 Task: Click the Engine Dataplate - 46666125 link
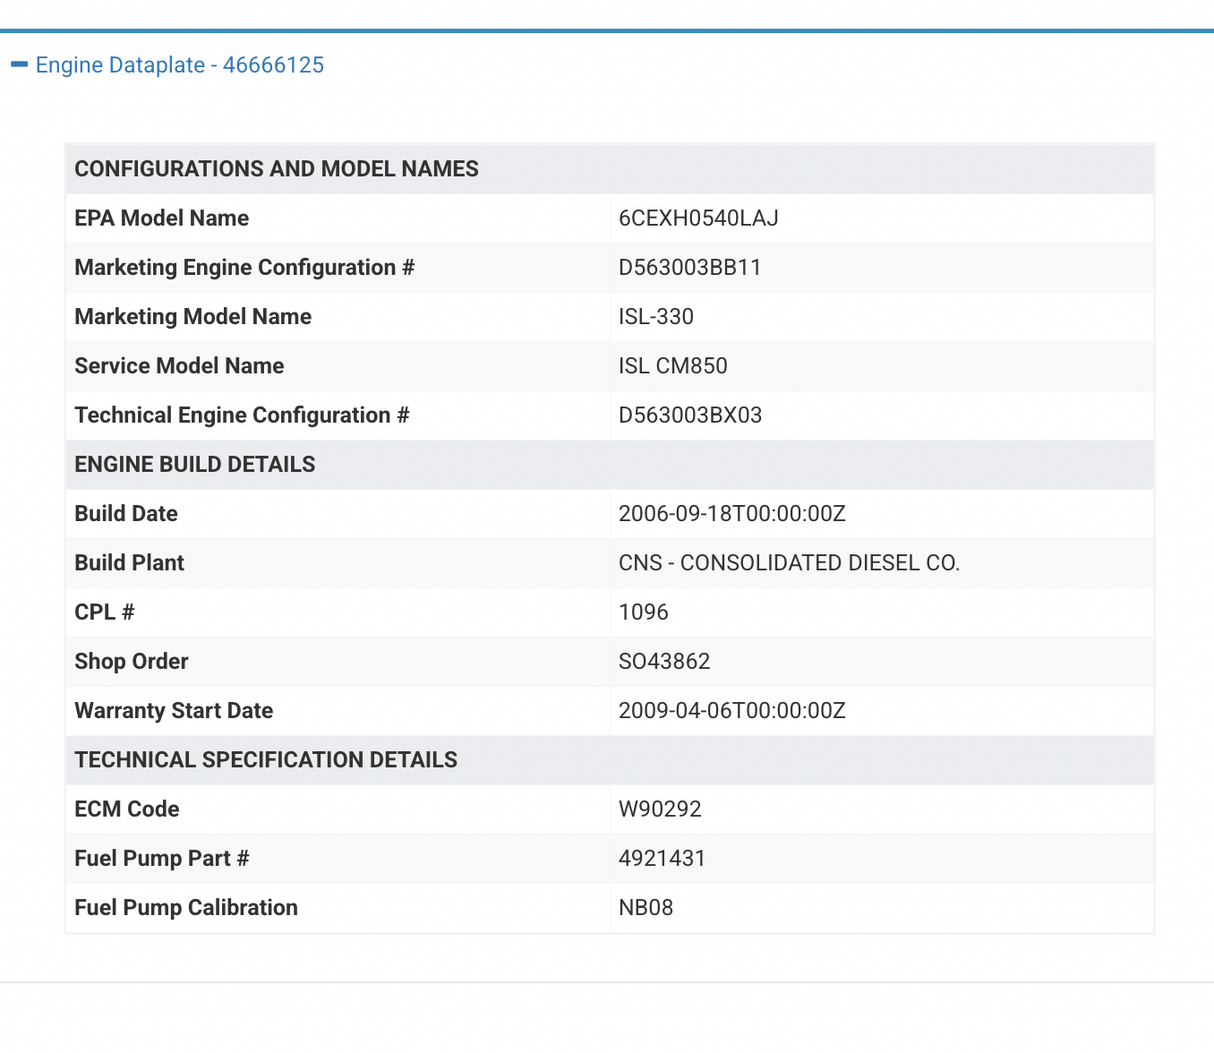coord(179,65)
